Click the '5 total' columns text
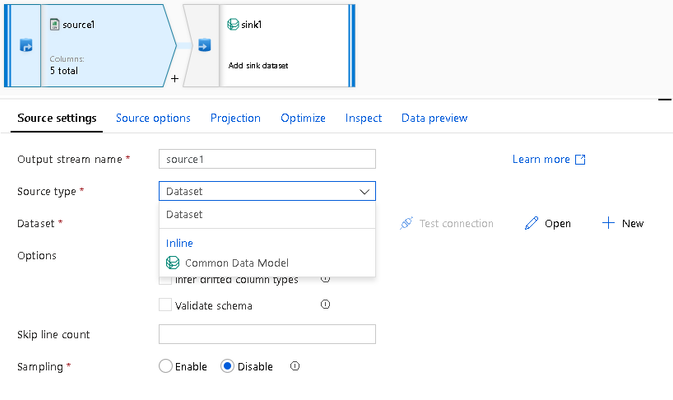Viewport: 673px width, 400px height. tap(64, 71)
